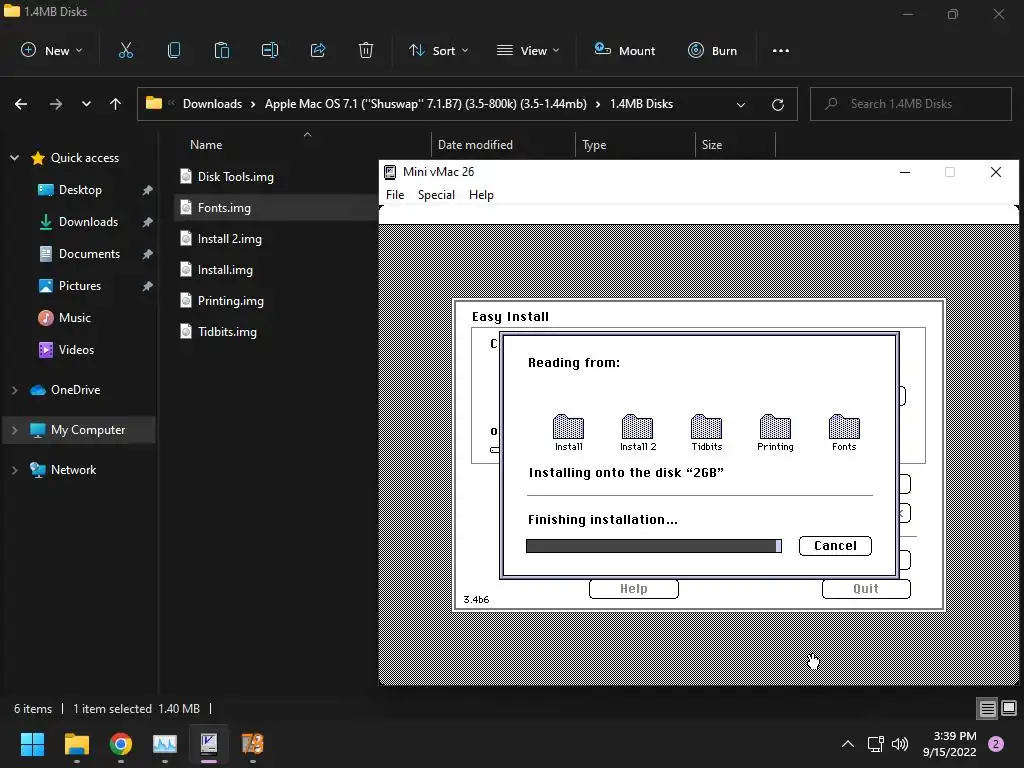Expand the Network tree node

pos(14,470)
